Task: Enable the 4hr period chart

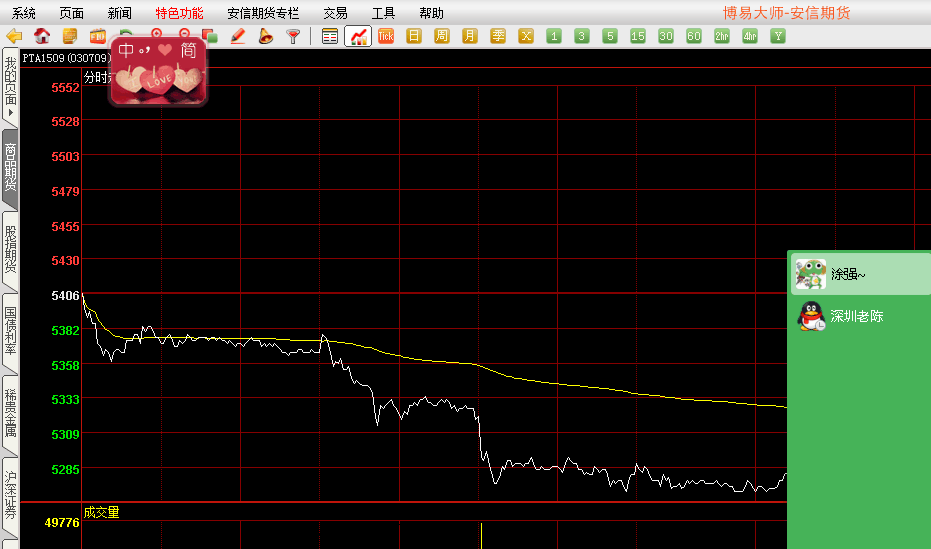Action: (750, 36)
